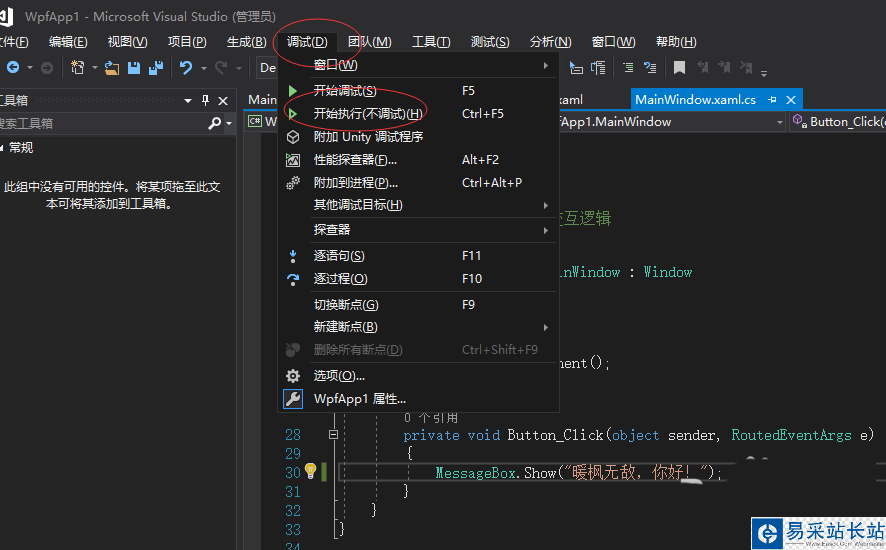Open the Undo history dropdown arrow
886x550 pixels.
pyautogui.click(x=203, y=68)
